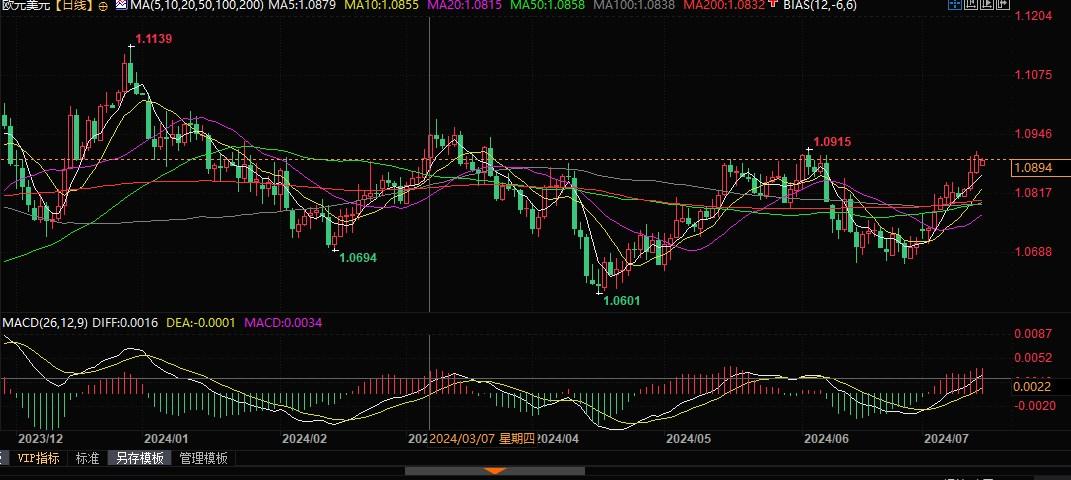
Task: Click the 另存模板 tab
Action: pyautogui.click(x=139, y=458)
